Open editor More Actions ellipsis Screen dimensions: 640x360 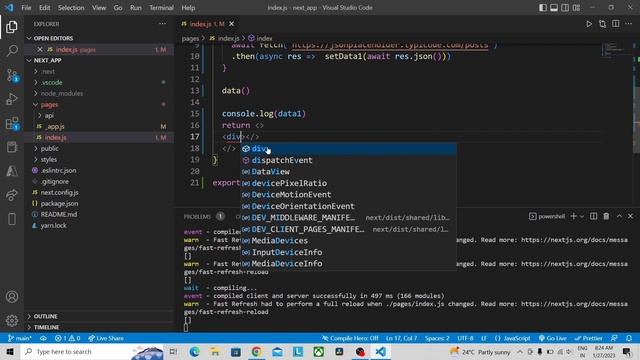point(629,24)
